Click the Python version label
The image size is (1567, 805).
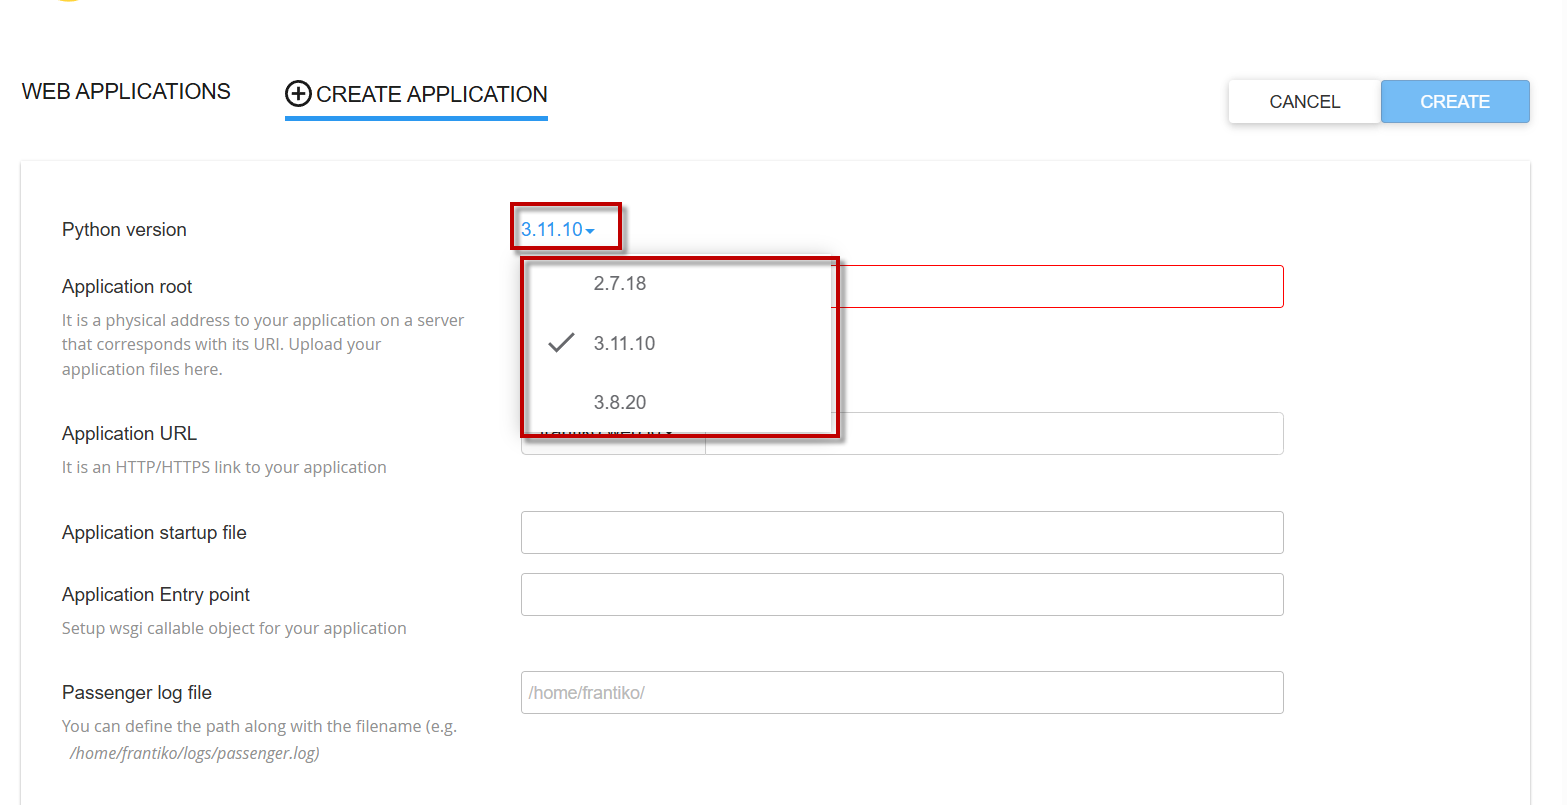124,230
